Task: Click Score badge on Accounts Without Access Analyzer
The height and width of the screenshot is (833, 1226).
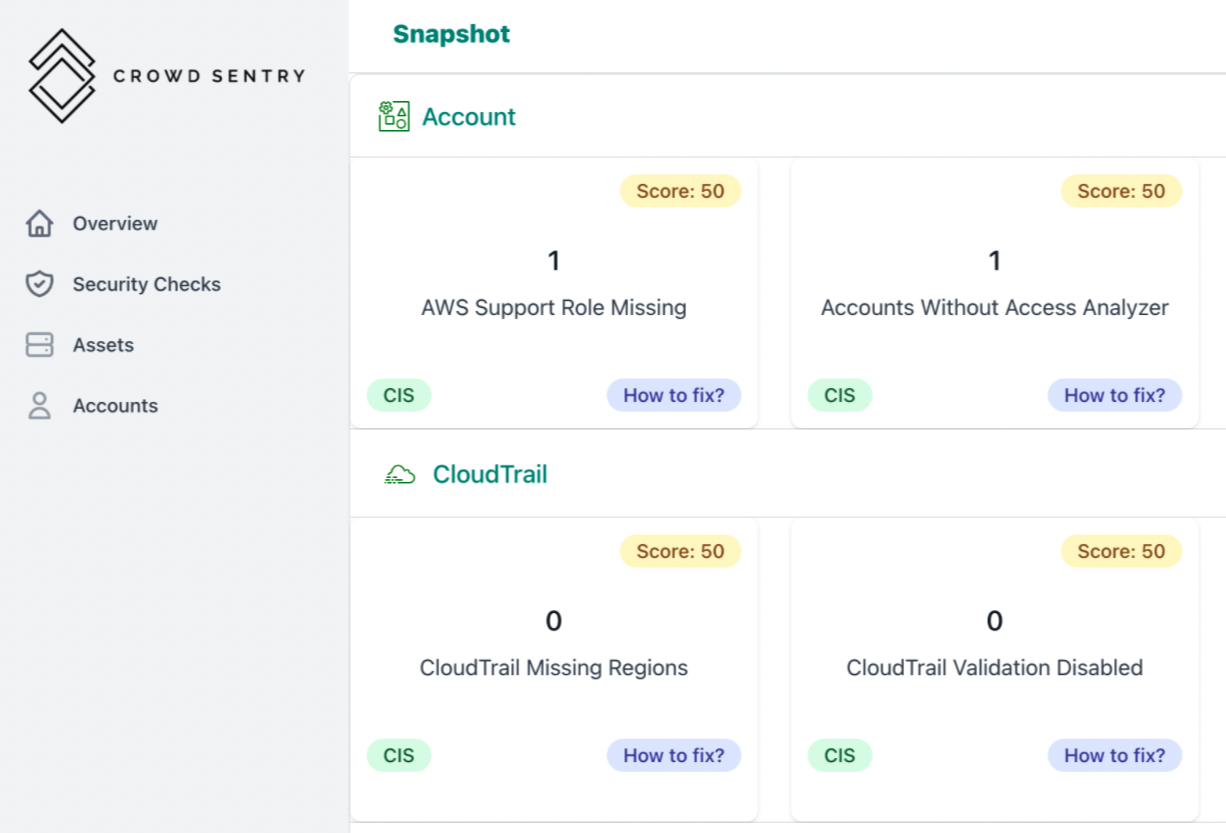Action: coord(1121,191)
